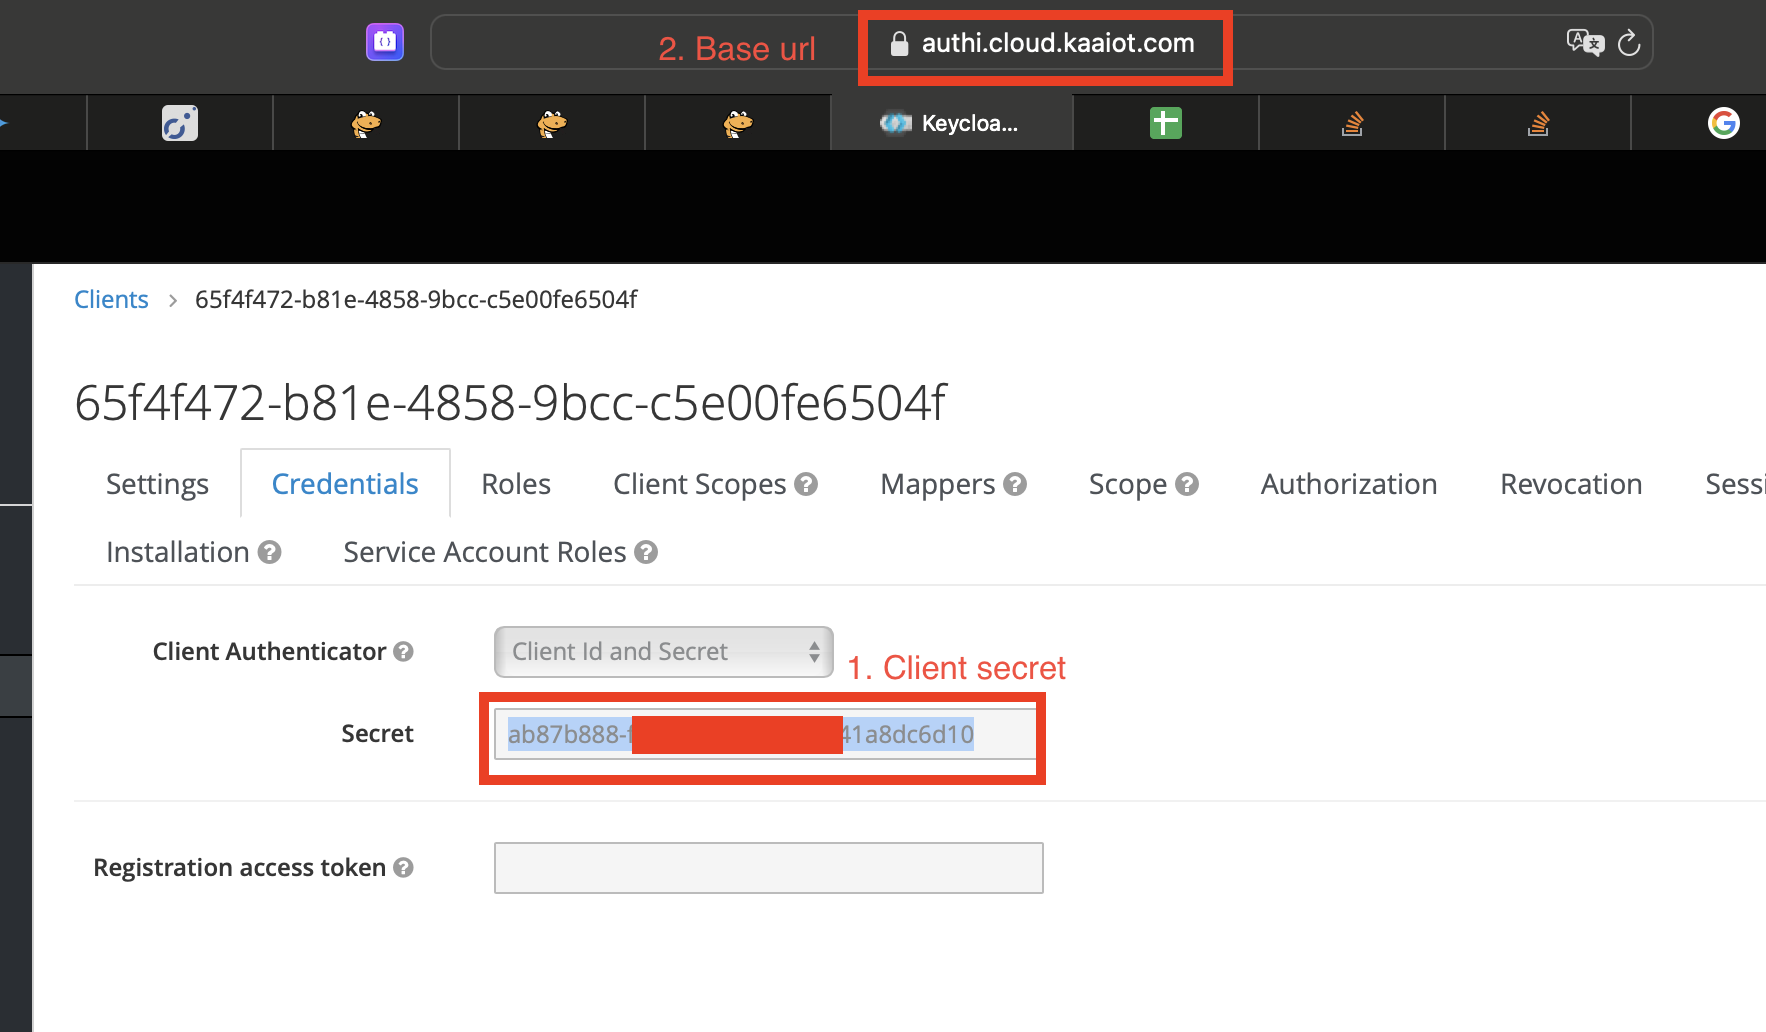This screenshot has height=1032, width=1766.
Task: Switch to the Roles tab
Action: [515, 485]
